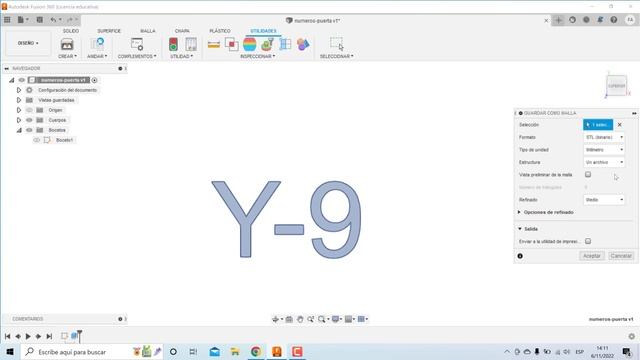This screenshot has width=640, height=360.
Task: Click the Aceptar button
Action: [591, 256]
